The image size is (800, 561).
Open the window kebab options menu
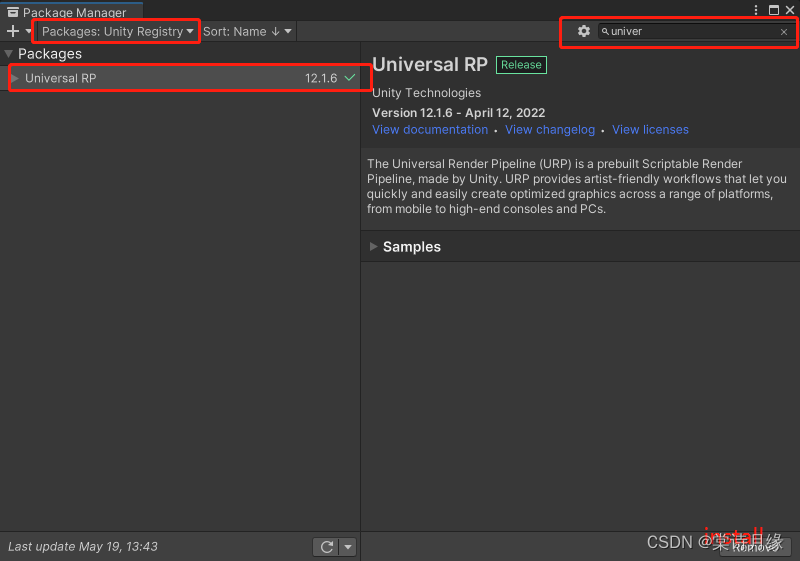pos(756,10)
